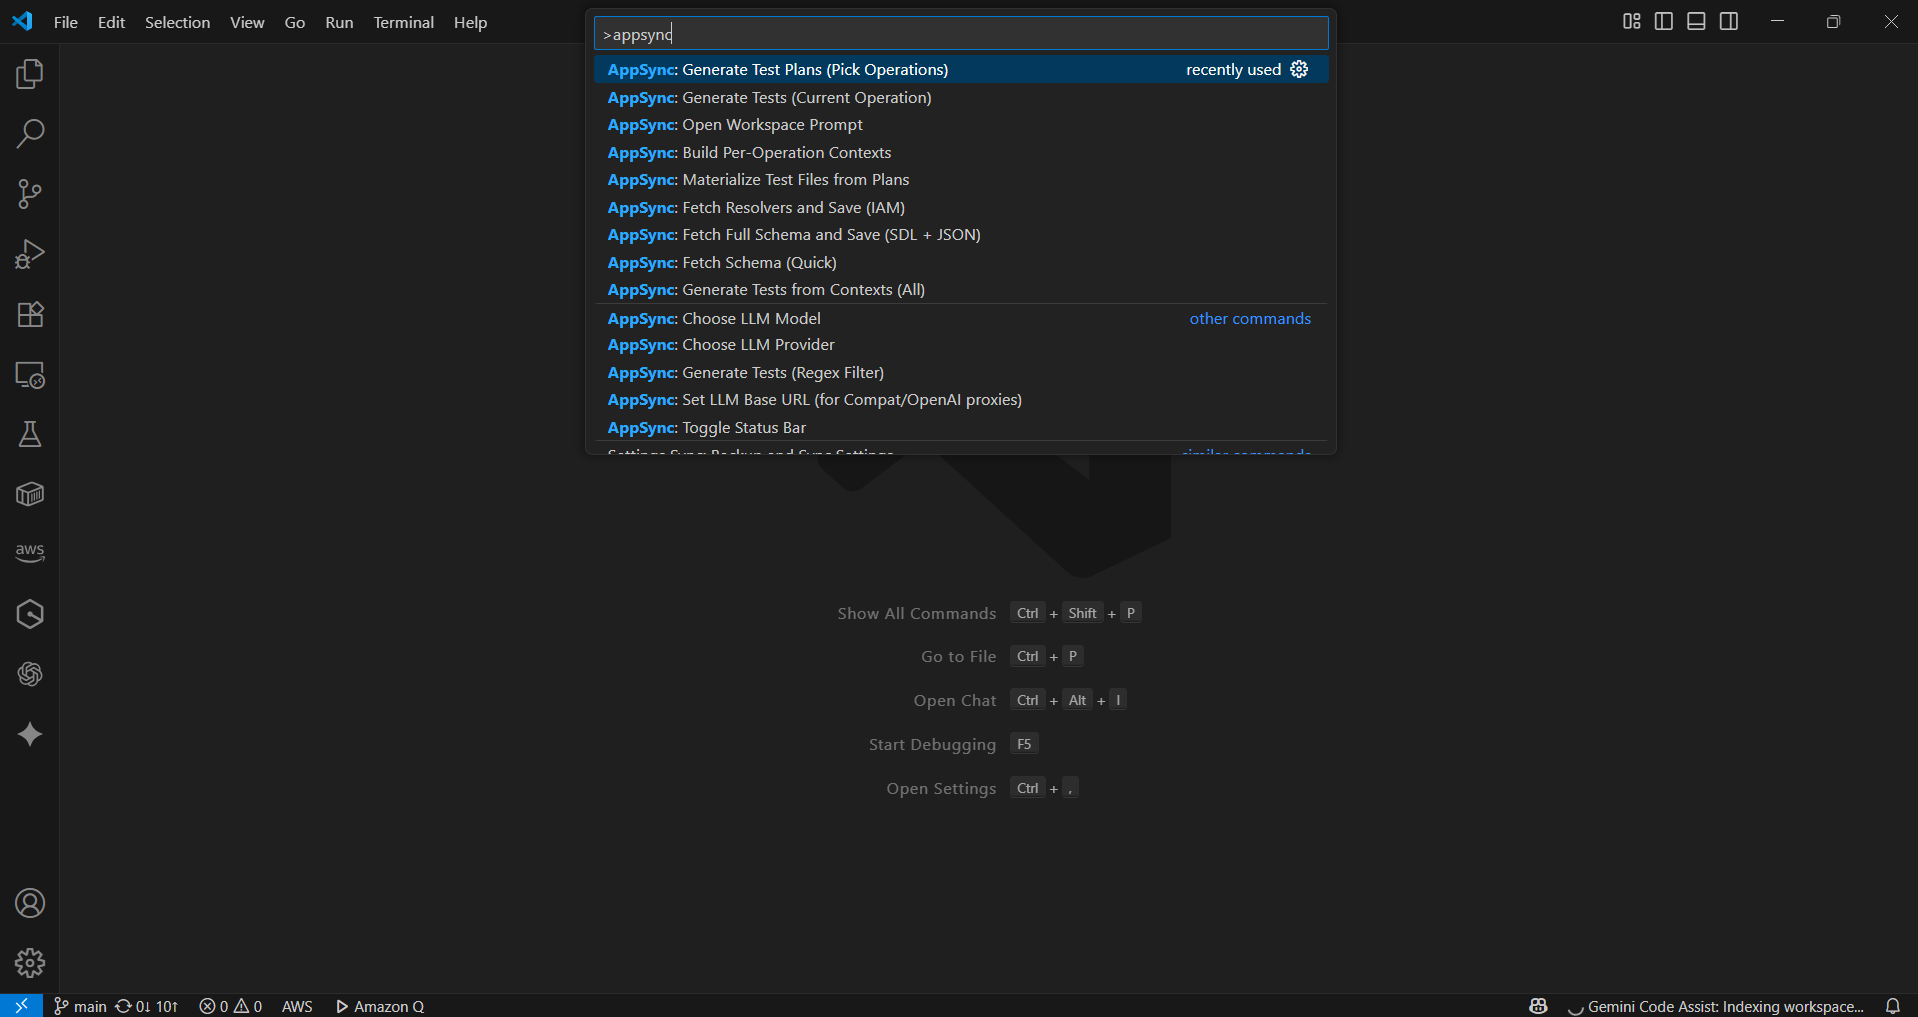Synchronize changes 0↓ 10↑ in status bar
This screenshot has width=1918, height=1017.
[x=147, y=1006]
